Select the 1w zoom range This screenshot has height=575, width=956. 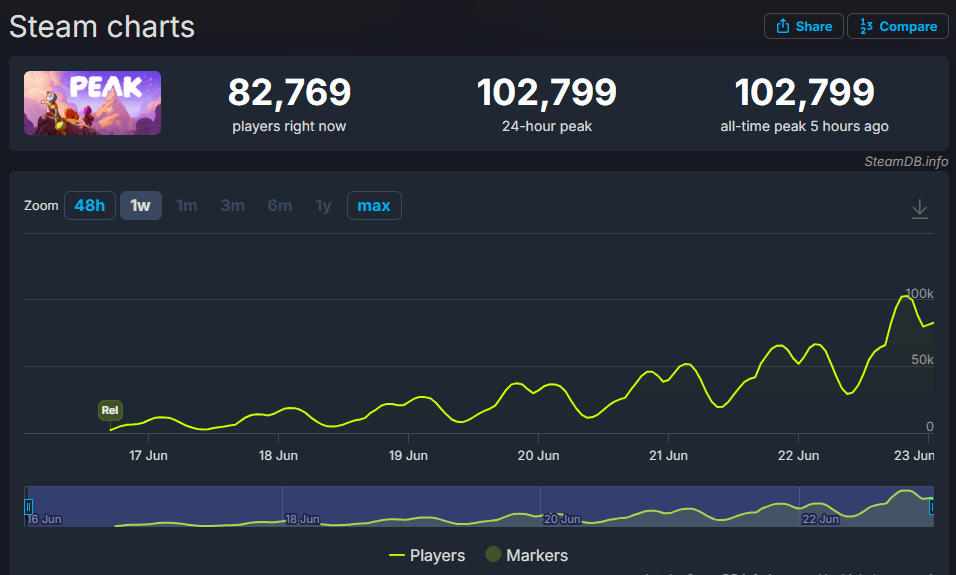tap(140, 205)
